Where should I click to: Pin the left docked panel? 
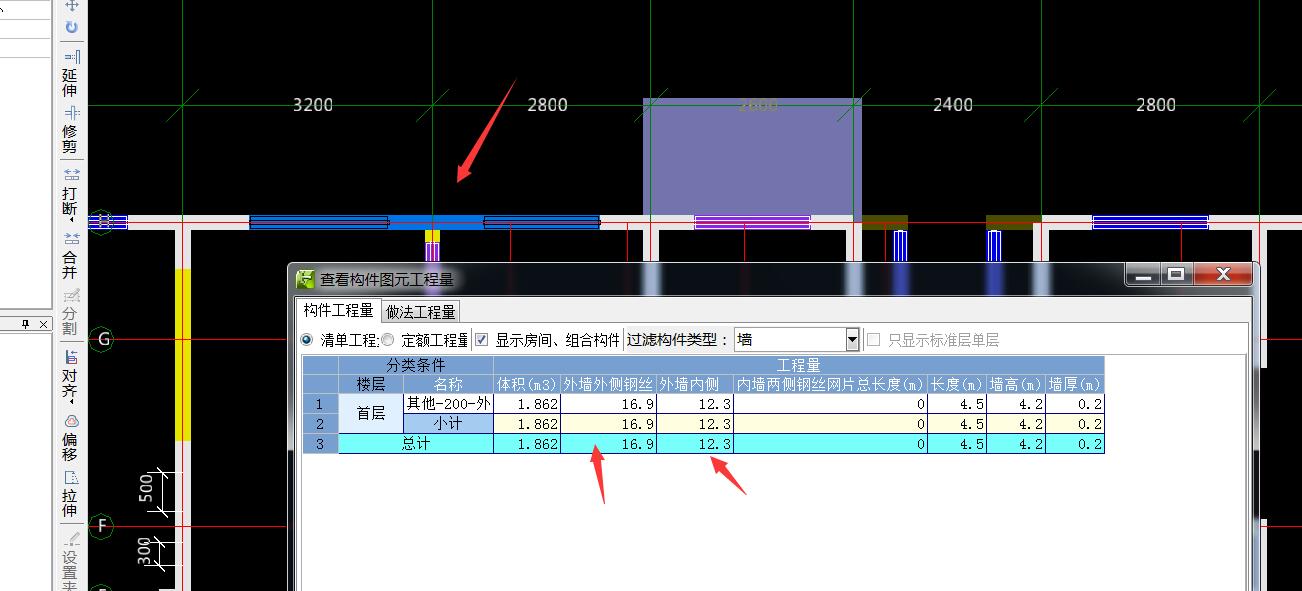coord(27,324)
